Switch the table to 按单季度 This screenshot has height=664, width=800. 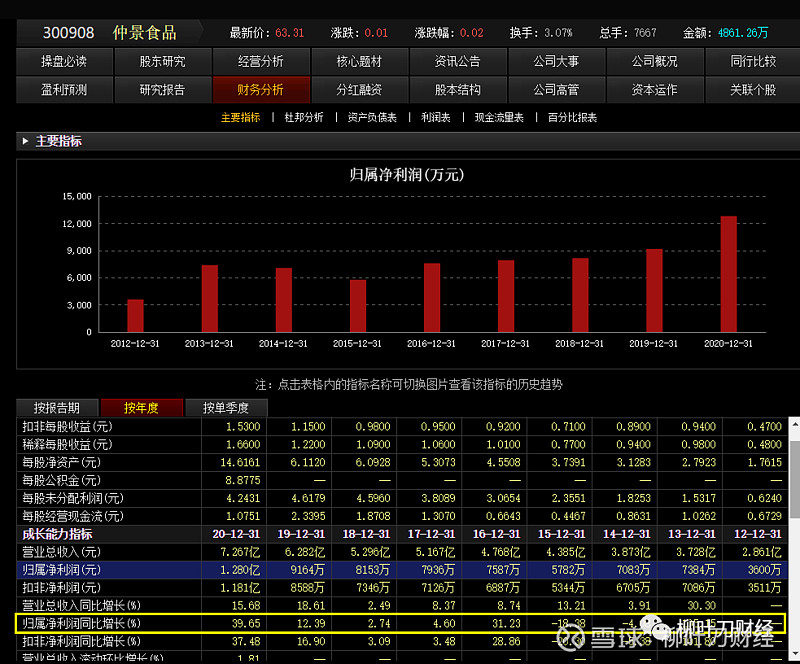coord(226,408)
